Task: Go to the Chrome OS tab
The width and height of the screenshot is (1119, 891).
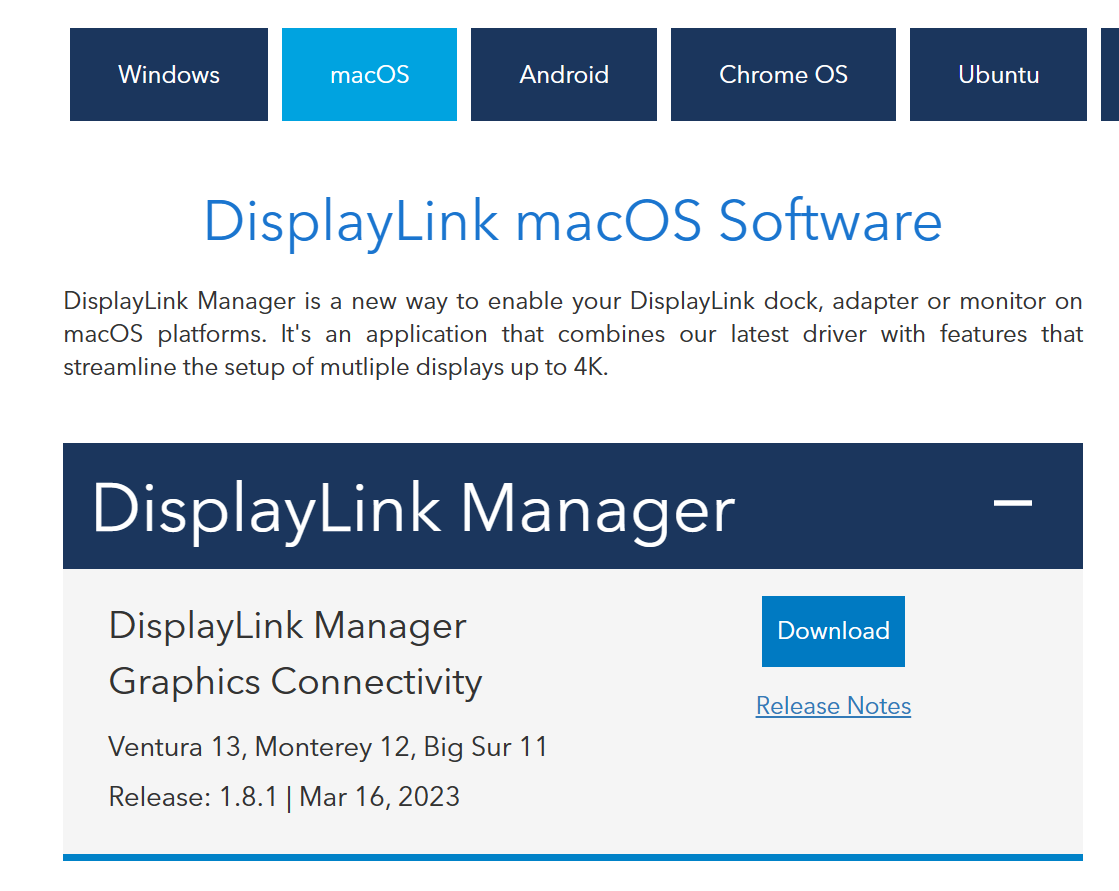Action: (x=783, y=74)
